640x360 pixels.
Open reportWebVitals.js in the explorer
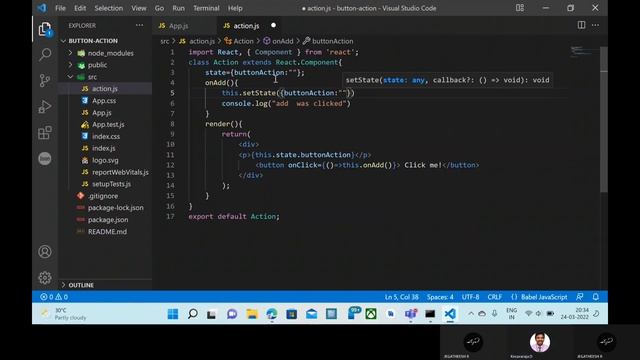(120, 172)
